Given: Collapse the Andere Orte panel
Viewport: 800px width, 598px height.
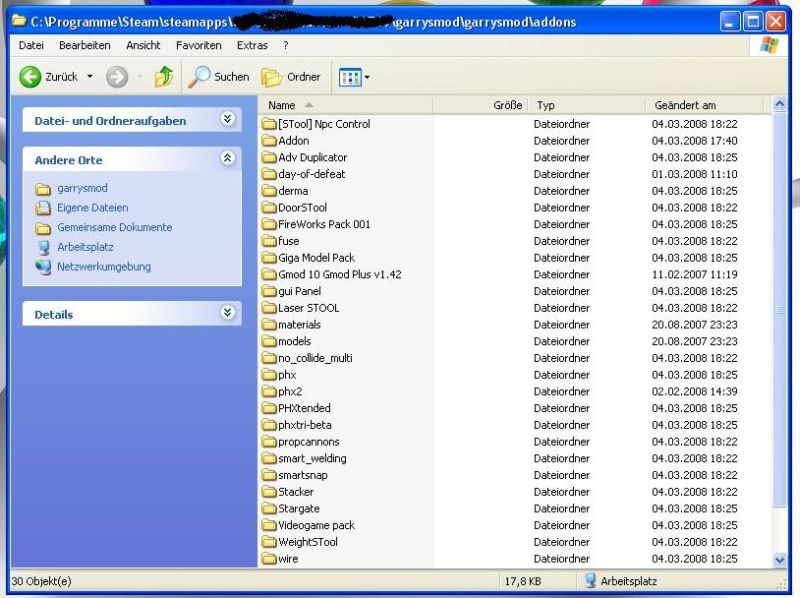Looking at the screenshot, I should tap(228, 158).
